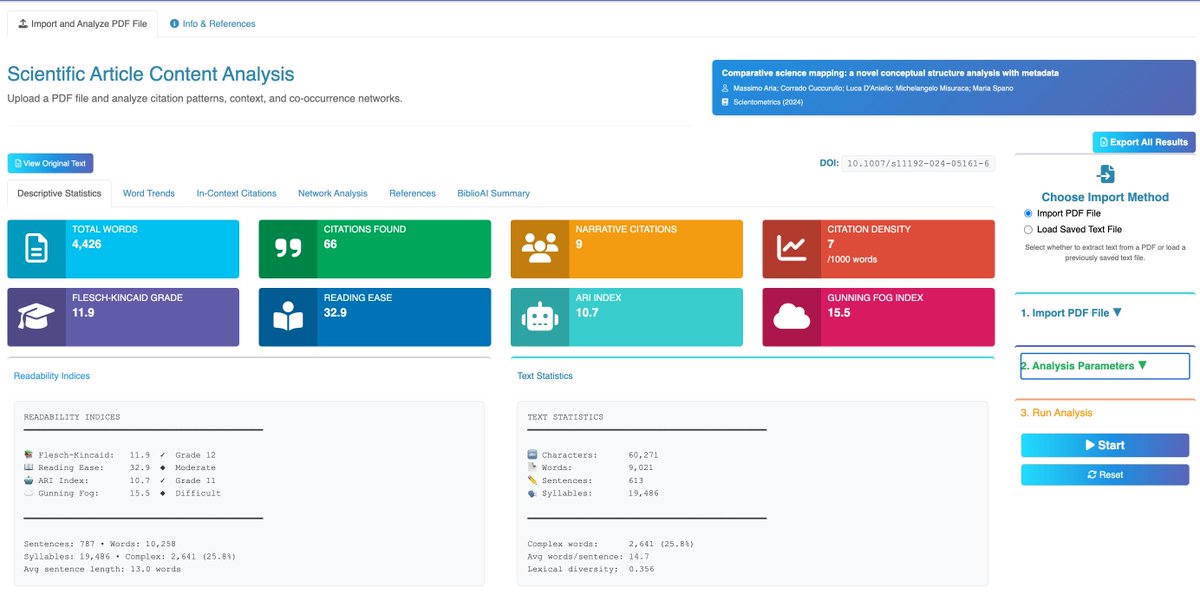Select the Load Saved Text File radio option
Screen dimensions: 1200x601
pyautogui.click(x=1029, y=229)
